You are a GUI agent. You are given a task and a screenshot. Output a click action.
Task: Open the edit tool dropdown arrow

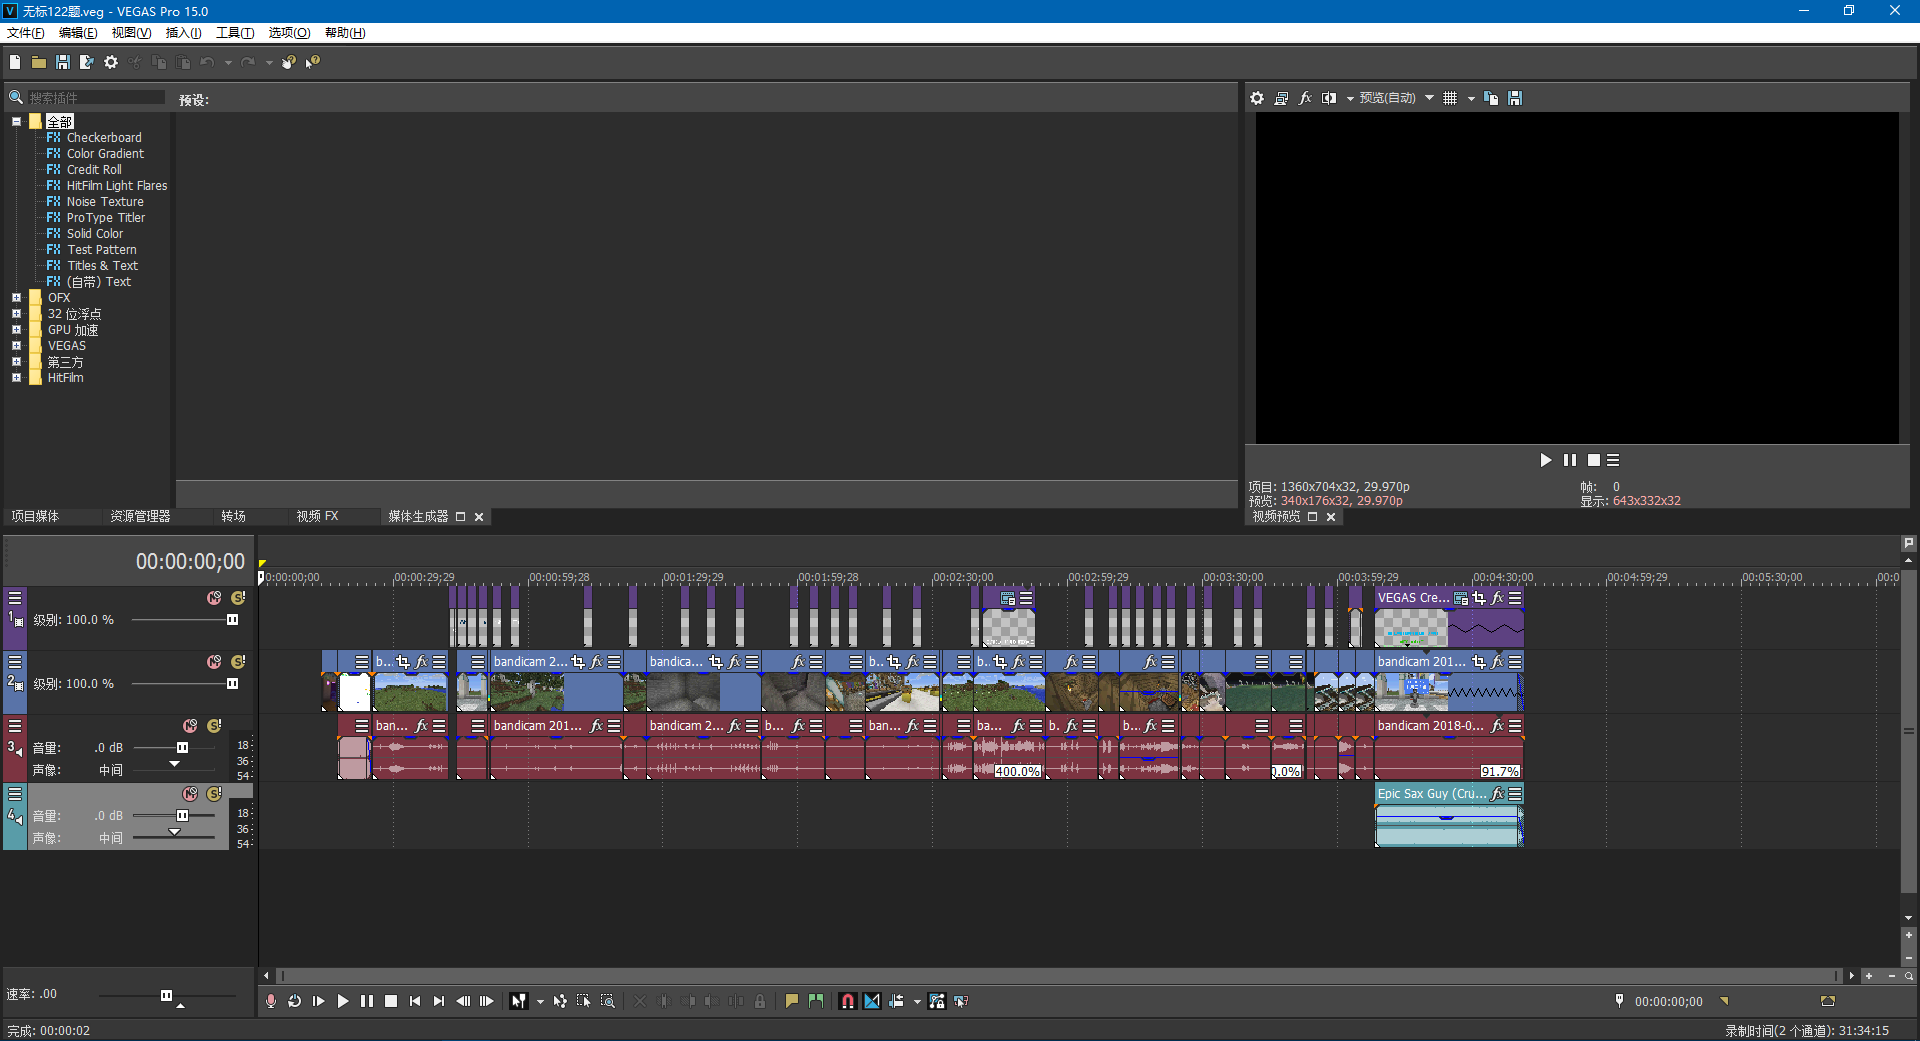point(540,1001)
